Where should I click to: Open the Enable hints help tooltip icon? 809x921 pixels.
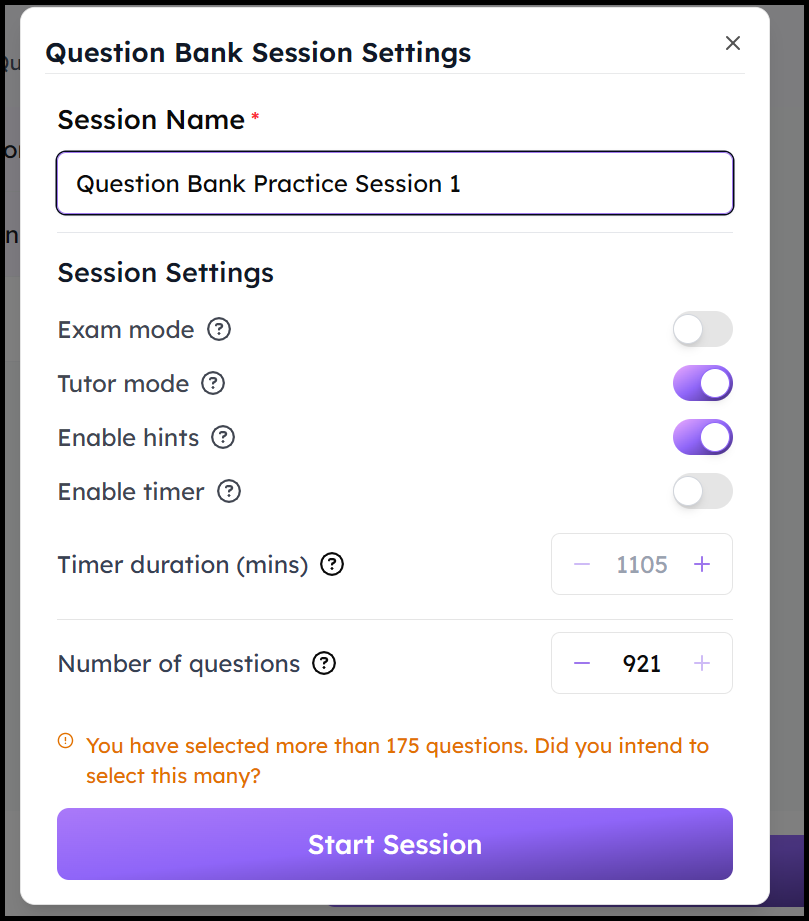(x=223, y=437)
